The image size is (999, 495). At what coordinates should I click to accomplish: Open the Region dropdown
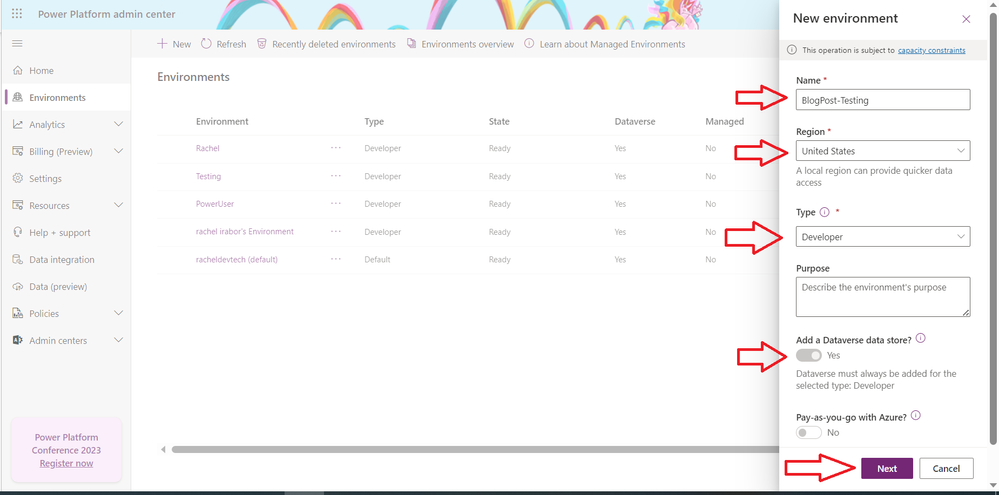tap(883, 151)
